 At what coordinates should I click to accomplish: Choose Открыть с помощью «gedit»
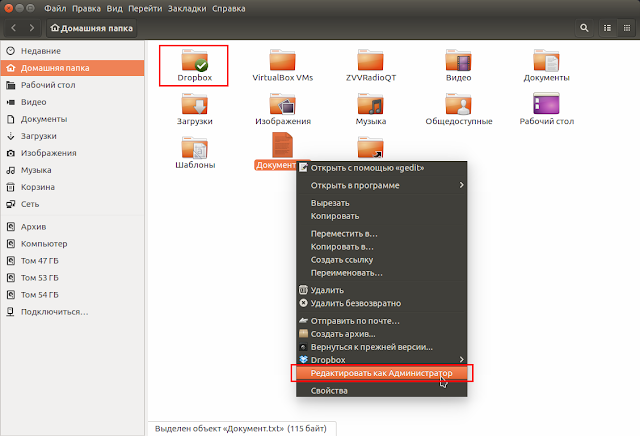pyautogui.click(x=382, y=168)
